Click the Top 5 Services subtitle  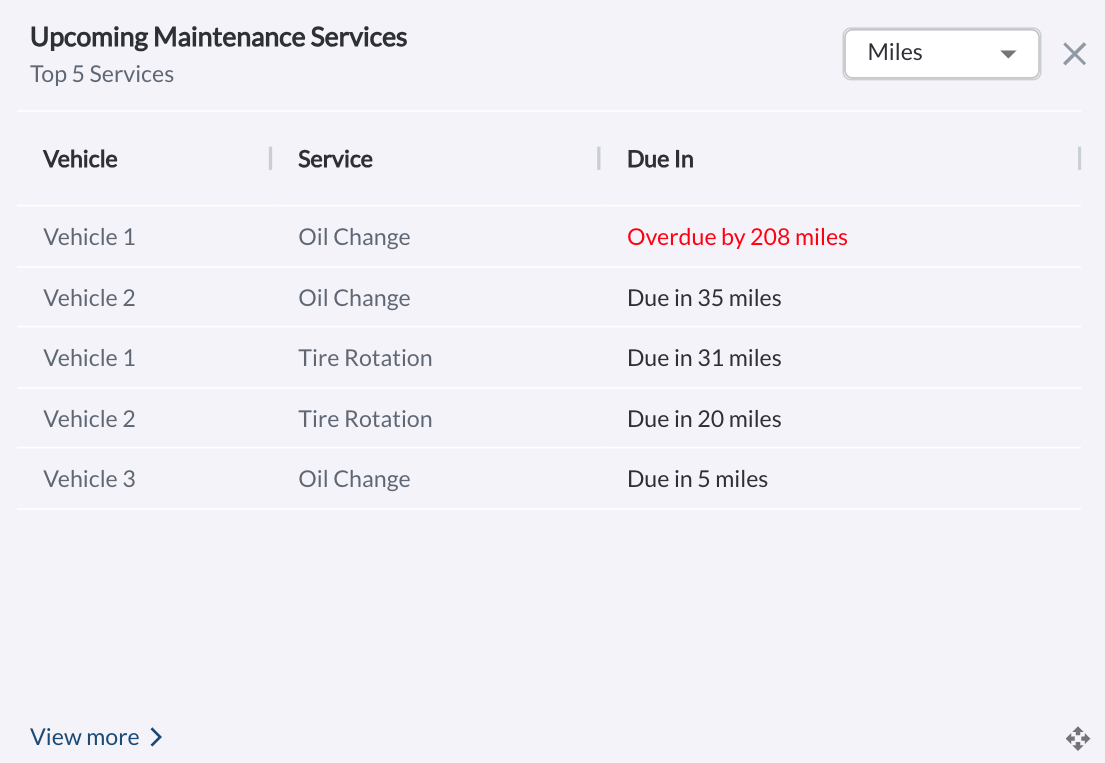pyautogui.click(x=102, y=74)
